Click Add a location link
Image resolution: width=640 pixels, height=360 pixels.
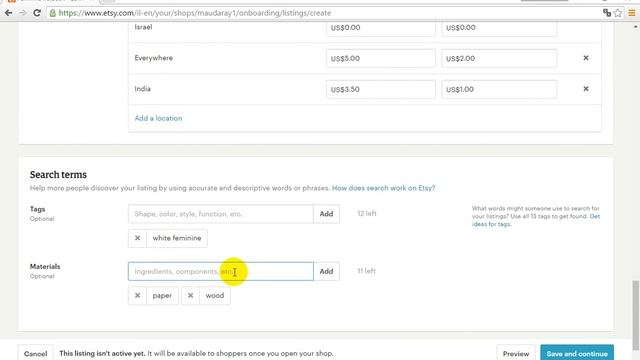click(158, 118)
